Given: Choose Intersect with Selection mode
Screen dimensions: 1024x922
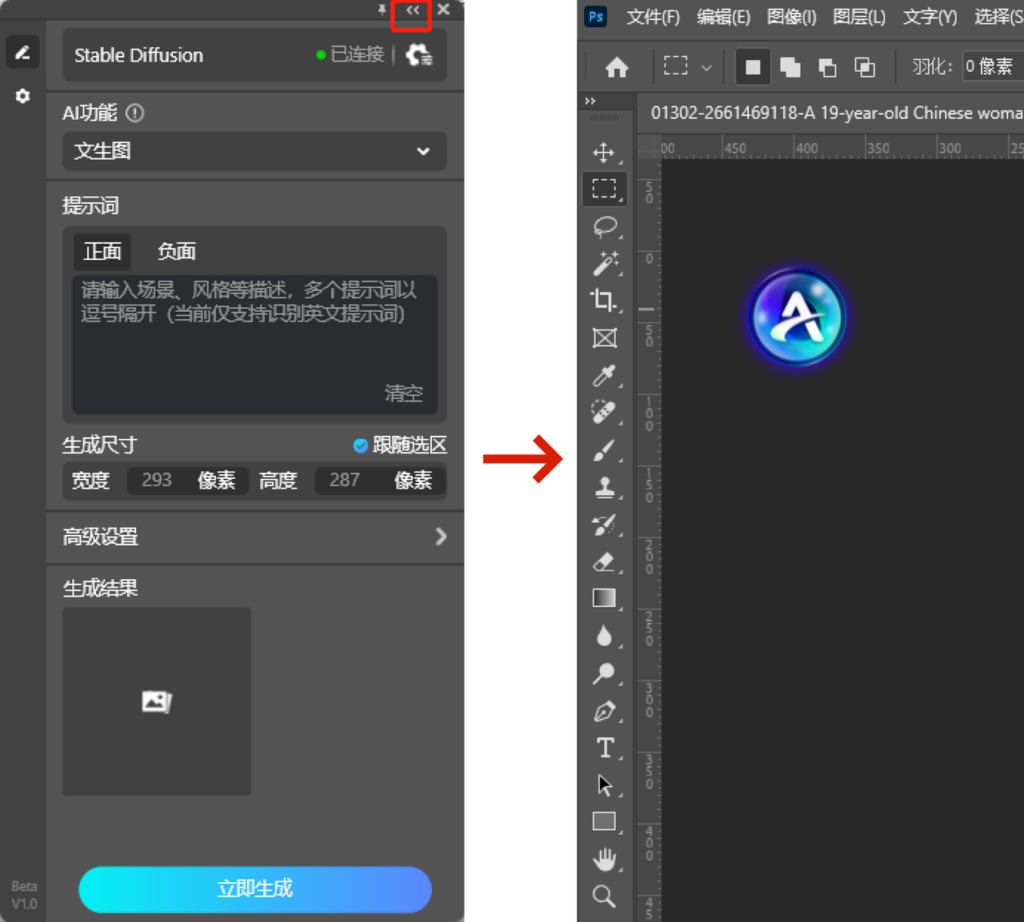Looking at the screenshot, I should tap(865, 67).
